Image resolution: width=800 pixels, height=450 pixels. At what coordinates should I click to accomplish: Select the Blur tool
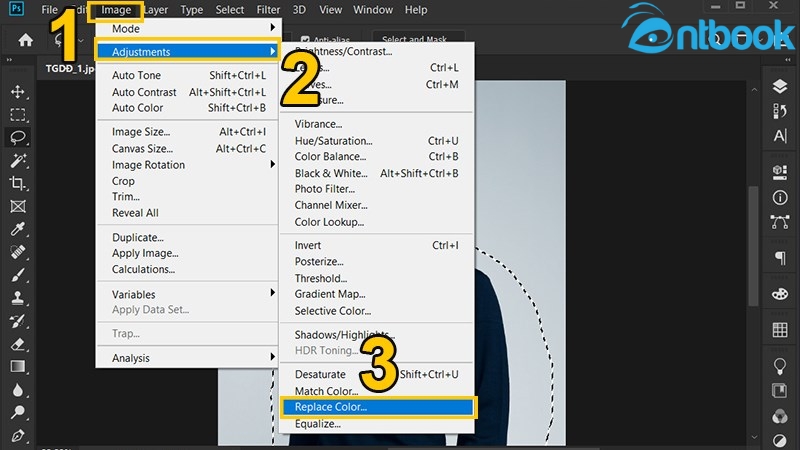(x=18, y=390)
